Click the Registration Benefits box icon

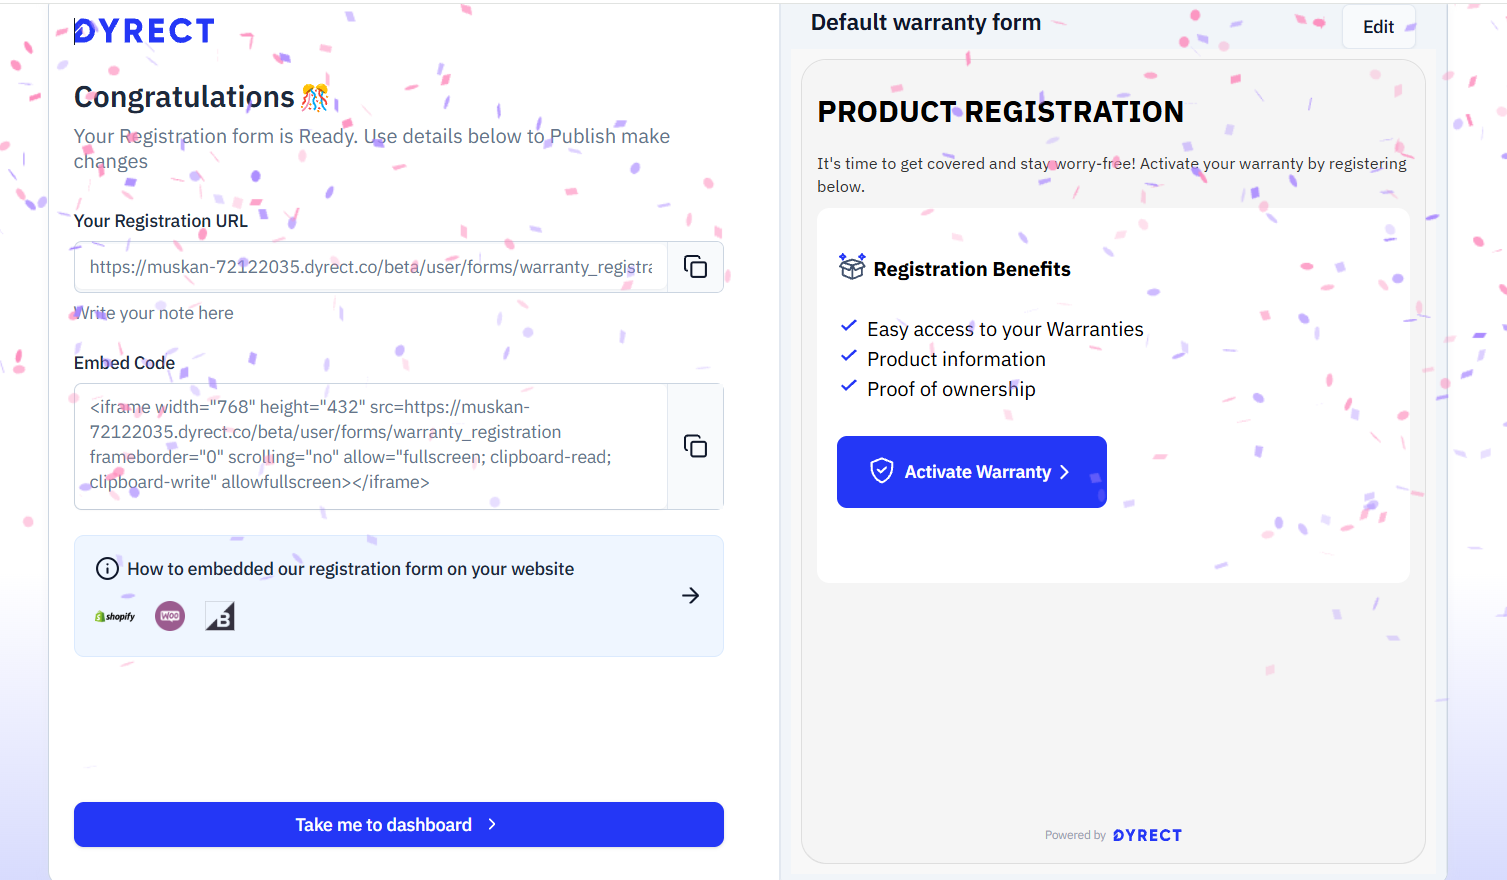852,267
